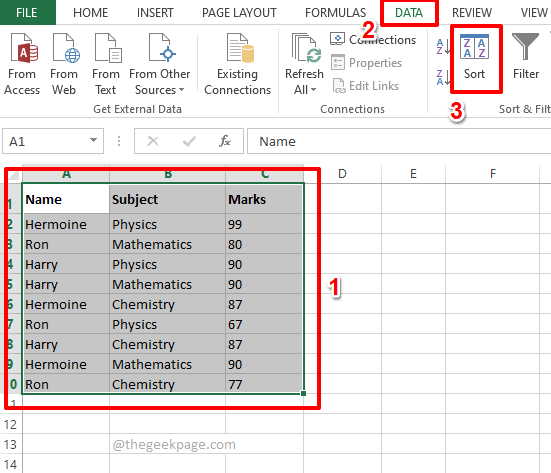Click the Insert Function fx button
This screenshot has height=473, width=551.
click(225, 141)
